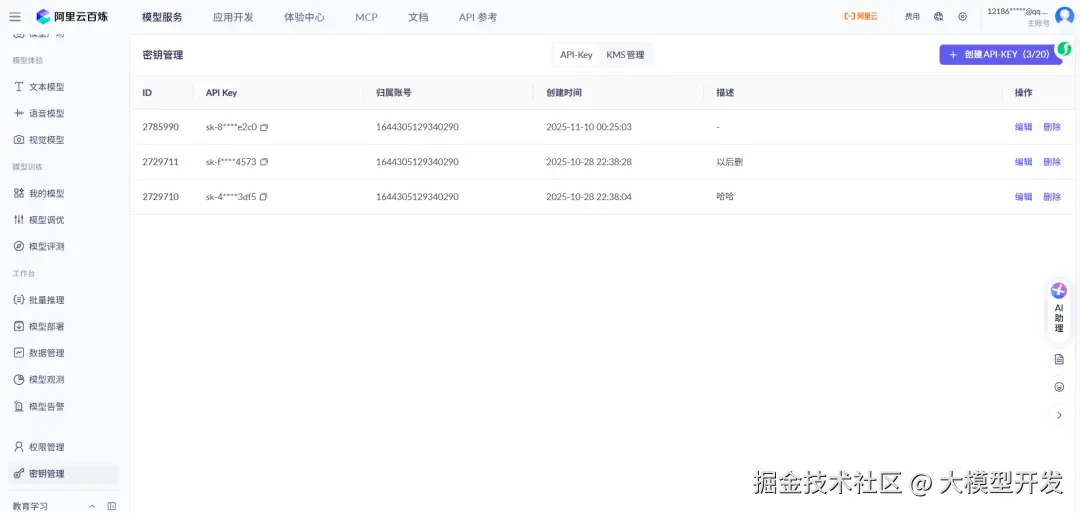Click the document icon on right edge
The image size is (1080, 513).
[x=1059, y=359]
